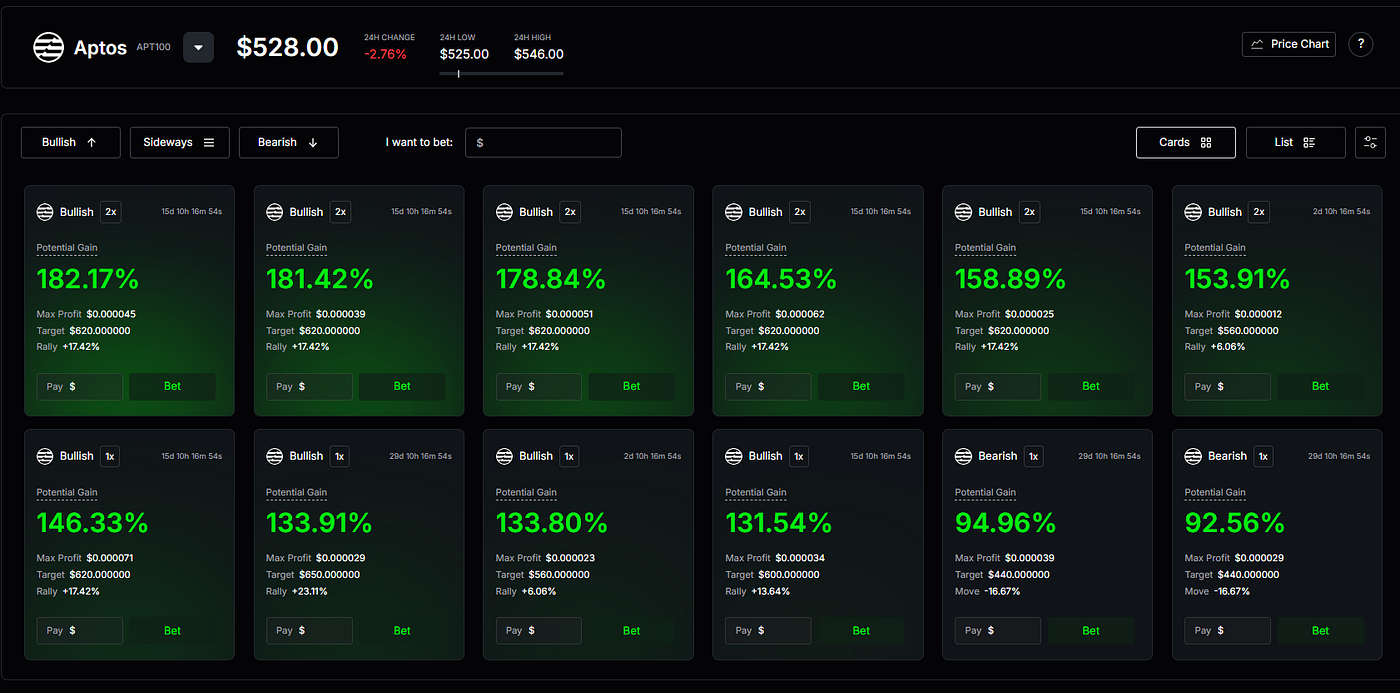Focus the Pay field on the 94.96% card
1400x693 pixels.
click(x=998, y=631)
